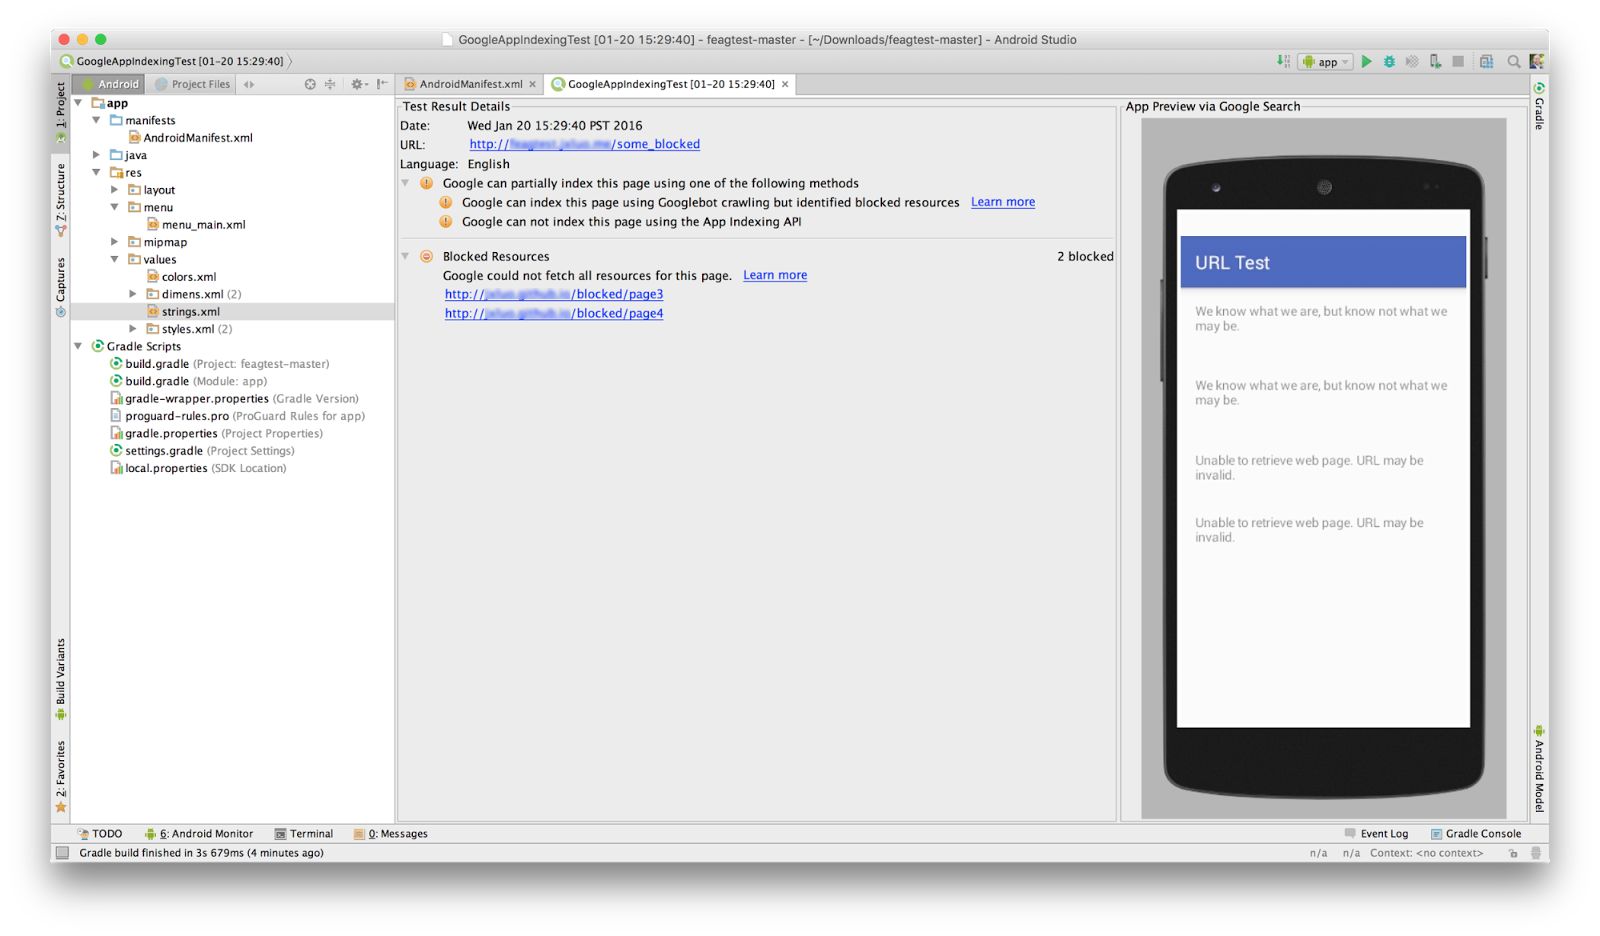Open the TODO tool window tab
This screenshot has height=936, width=1600.
click(100, 834)
